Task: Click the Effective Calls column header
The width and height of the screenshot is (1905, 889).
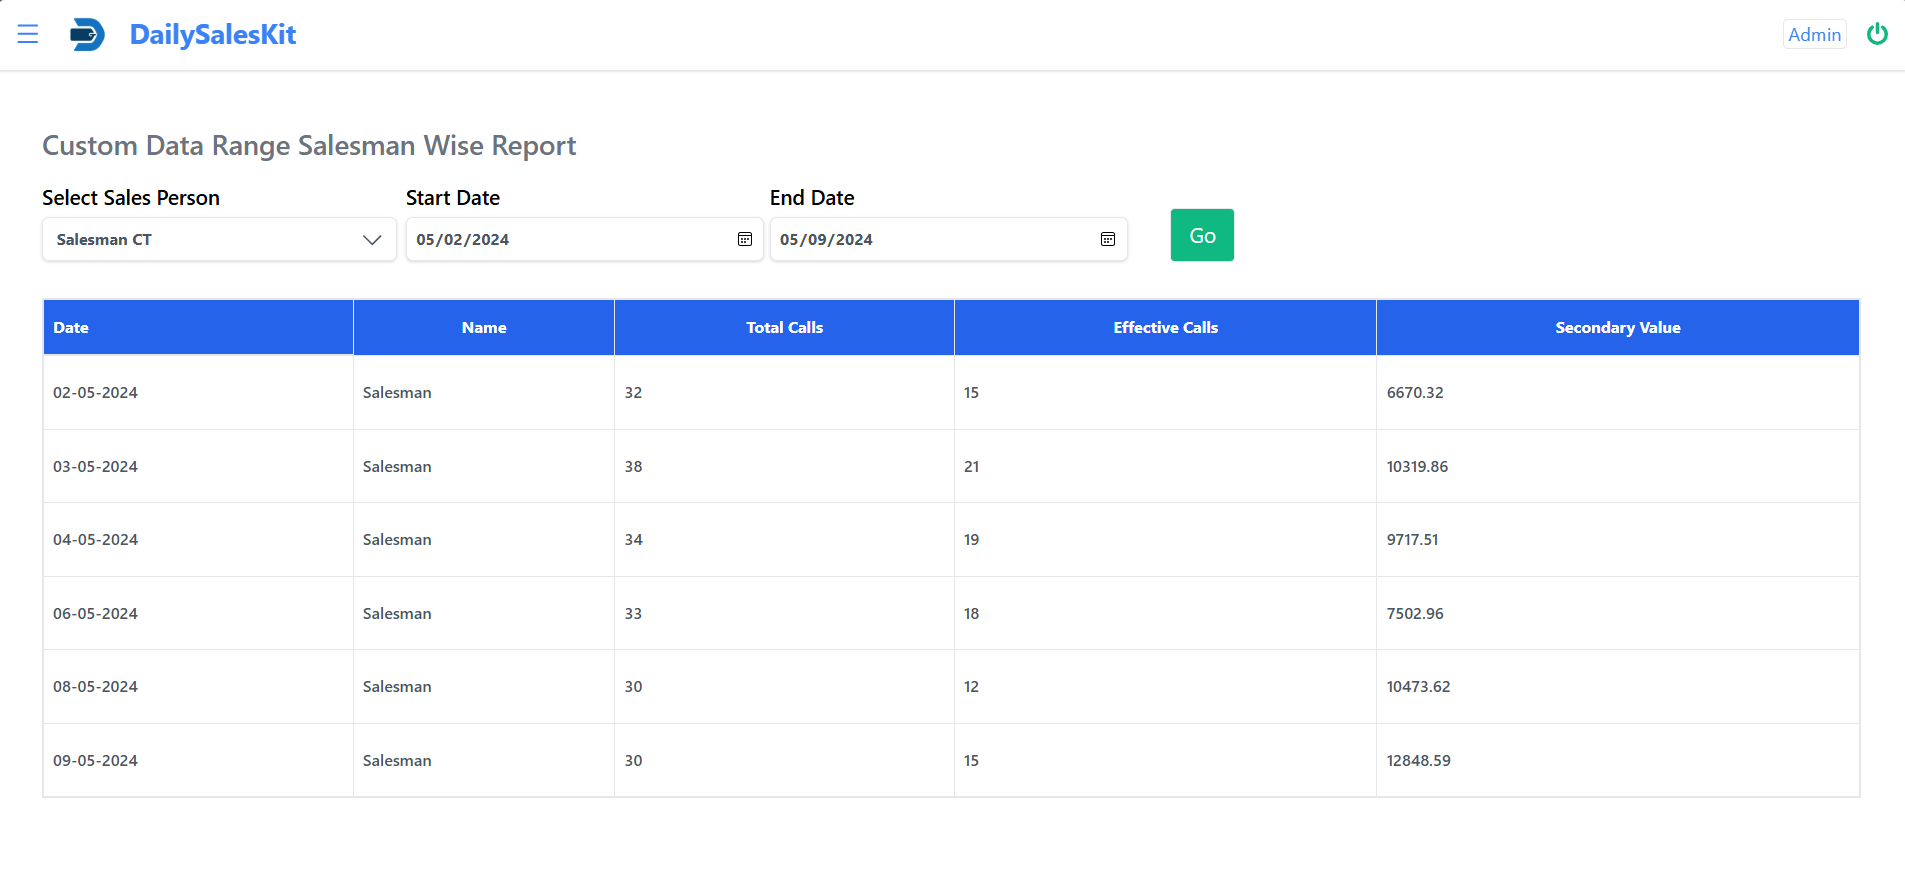Action: (1165, 328)
